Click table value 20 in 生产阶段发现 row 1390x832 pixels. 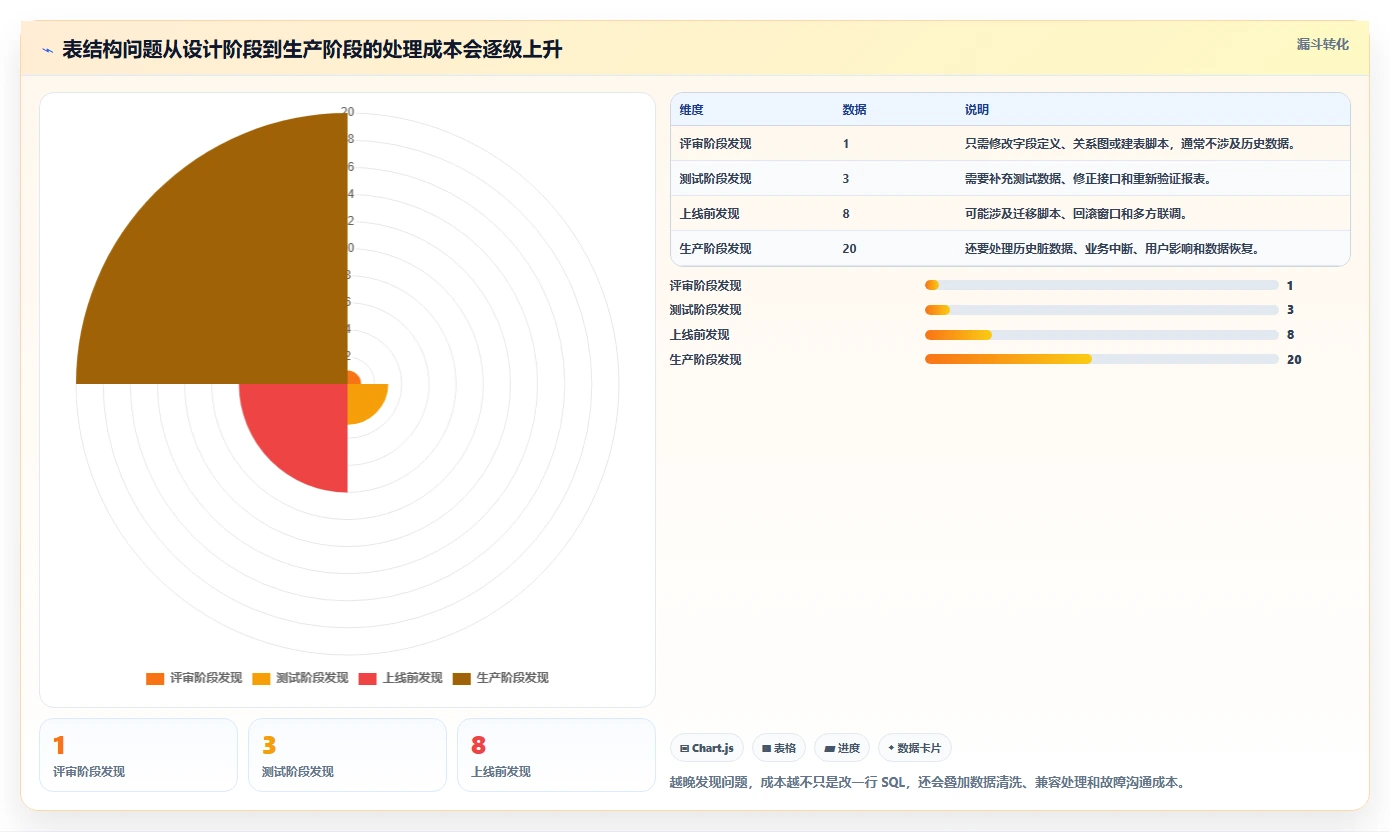click(x=850, y=249)
